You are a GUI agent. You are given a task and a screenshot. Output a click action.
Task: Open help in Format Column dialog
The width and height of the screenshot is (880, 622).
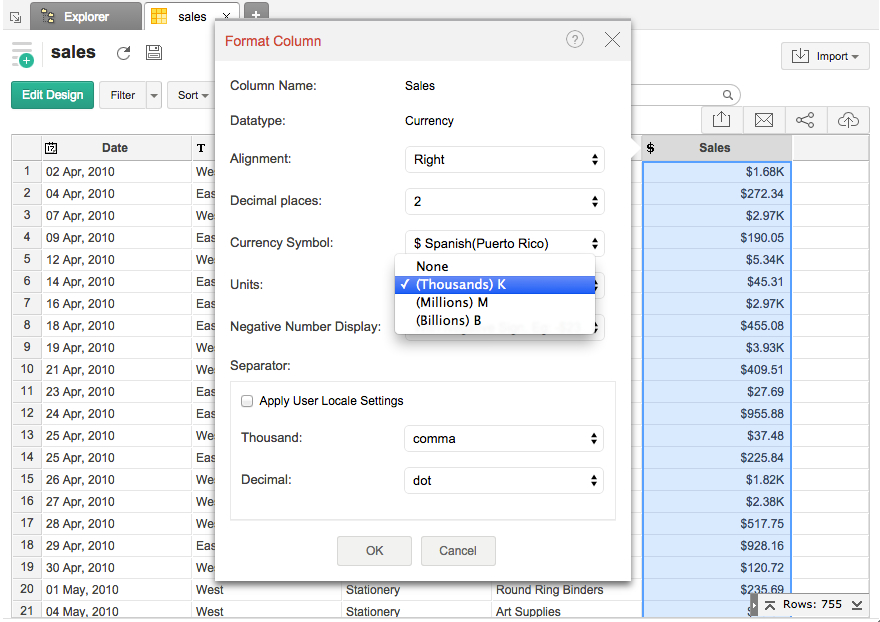tap(574, 39)
